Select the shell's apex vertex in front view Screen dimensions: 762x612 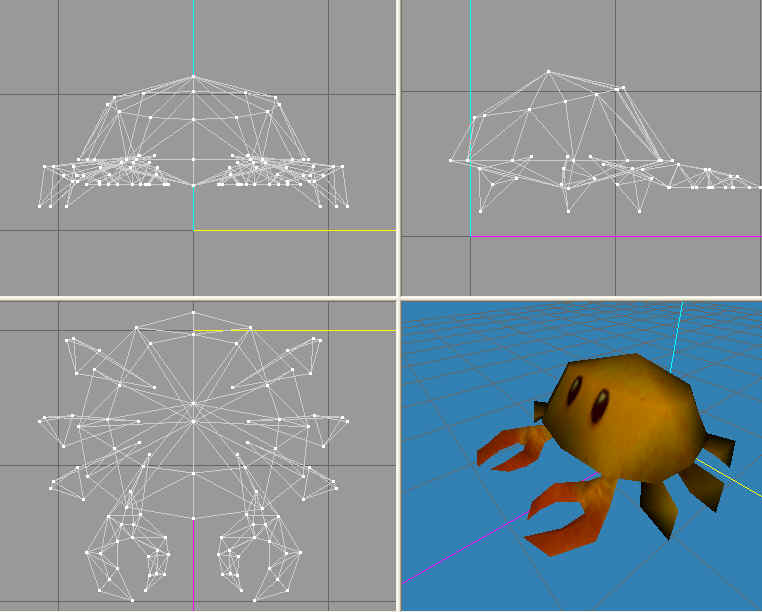click(x=193, y=76)
